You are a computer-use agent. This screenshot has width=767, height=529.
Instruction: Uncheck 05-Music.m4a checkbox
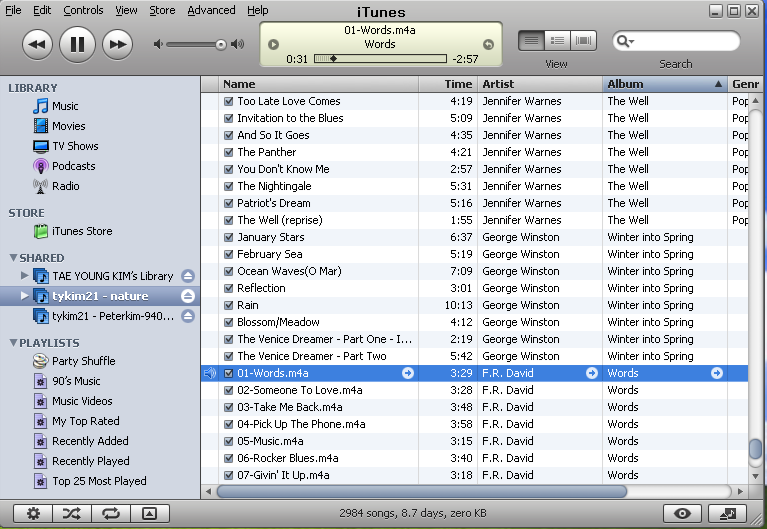228,441
